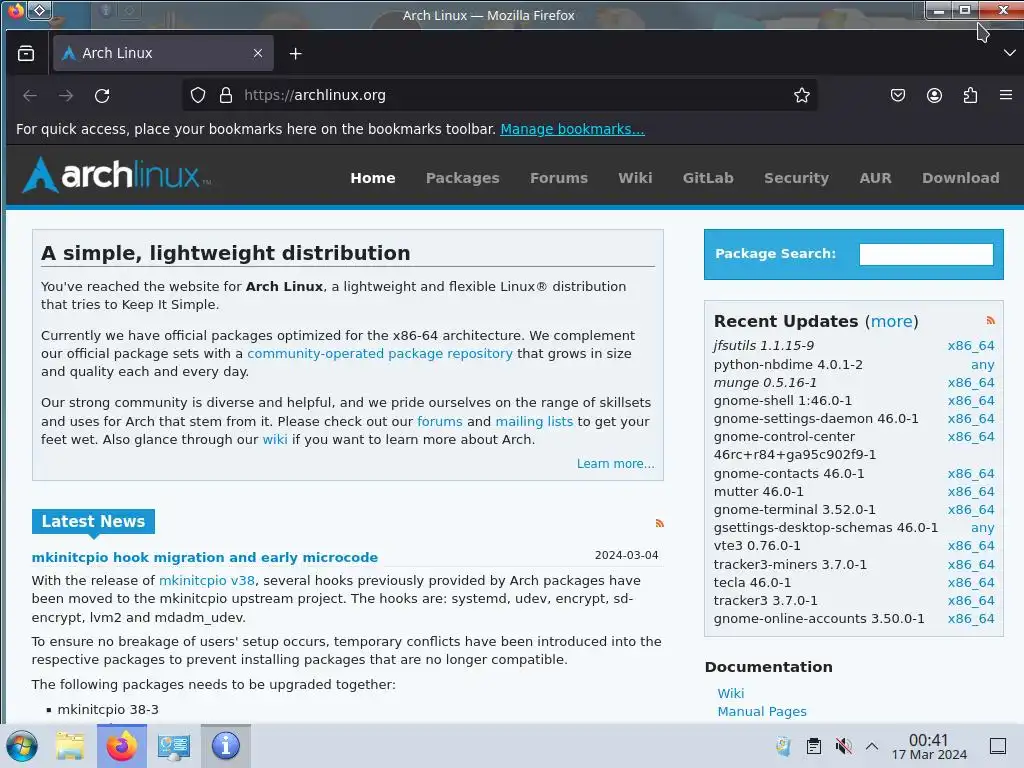Open extensions puzzle icon
Viewport: 1024px width, 768px height.
coord(970,95)
